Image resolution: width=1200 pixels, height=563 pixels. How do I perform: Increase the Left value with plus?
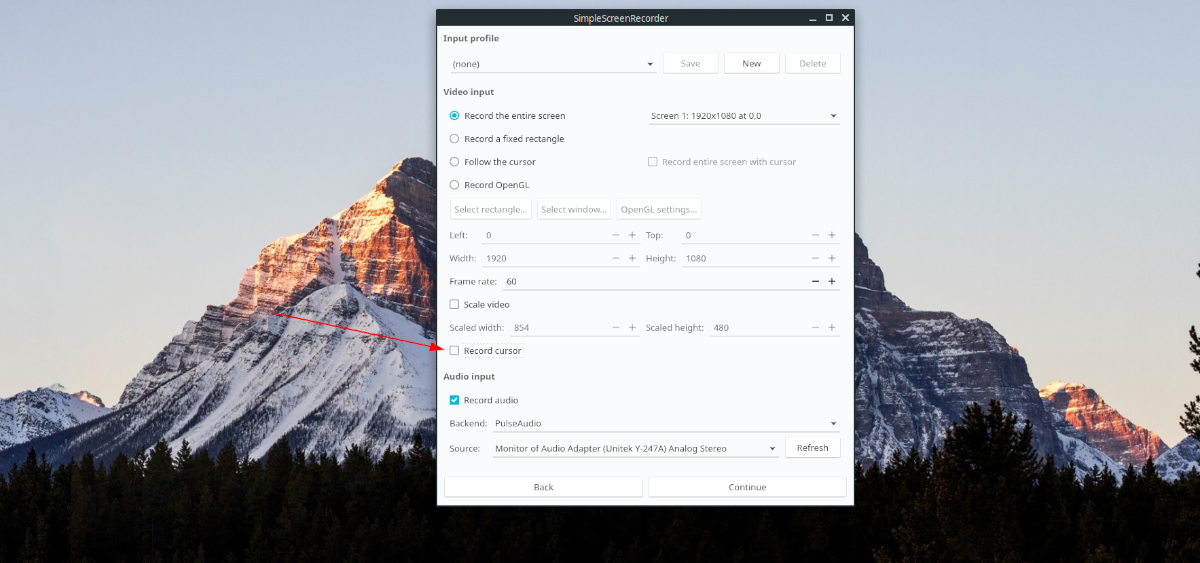[632, 235]
